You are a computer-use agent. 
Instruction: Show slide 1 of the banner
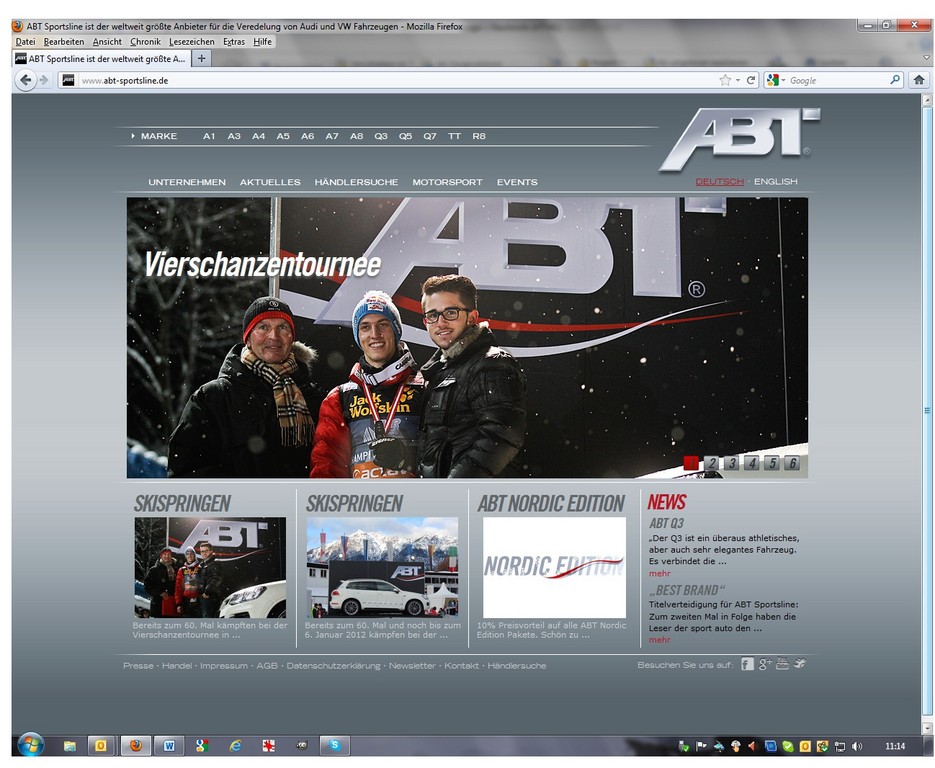pyautogui.click(x=691, y=463)
